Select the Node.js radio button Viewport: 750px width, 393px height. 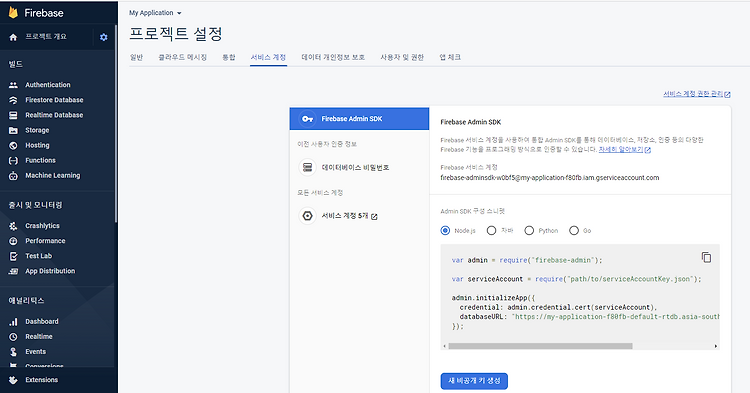(445, 230)
